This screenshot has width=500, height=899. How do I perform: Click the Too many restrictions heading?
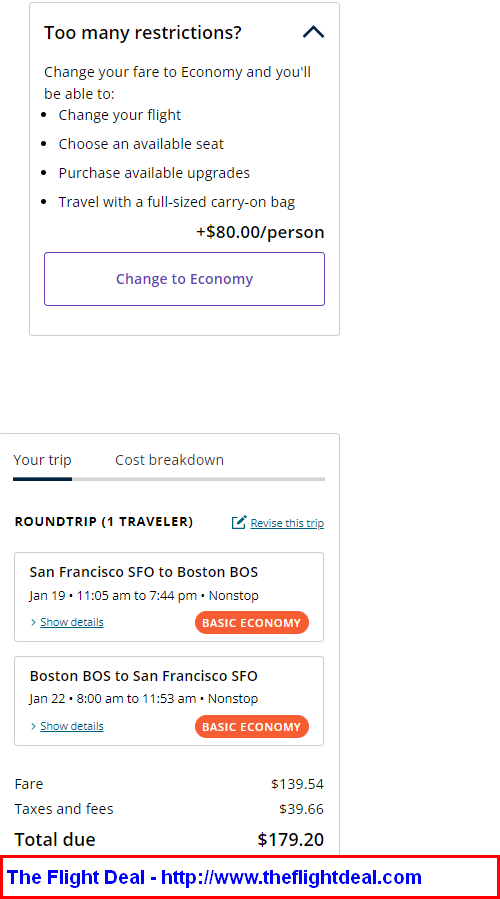tap(143, 33)
